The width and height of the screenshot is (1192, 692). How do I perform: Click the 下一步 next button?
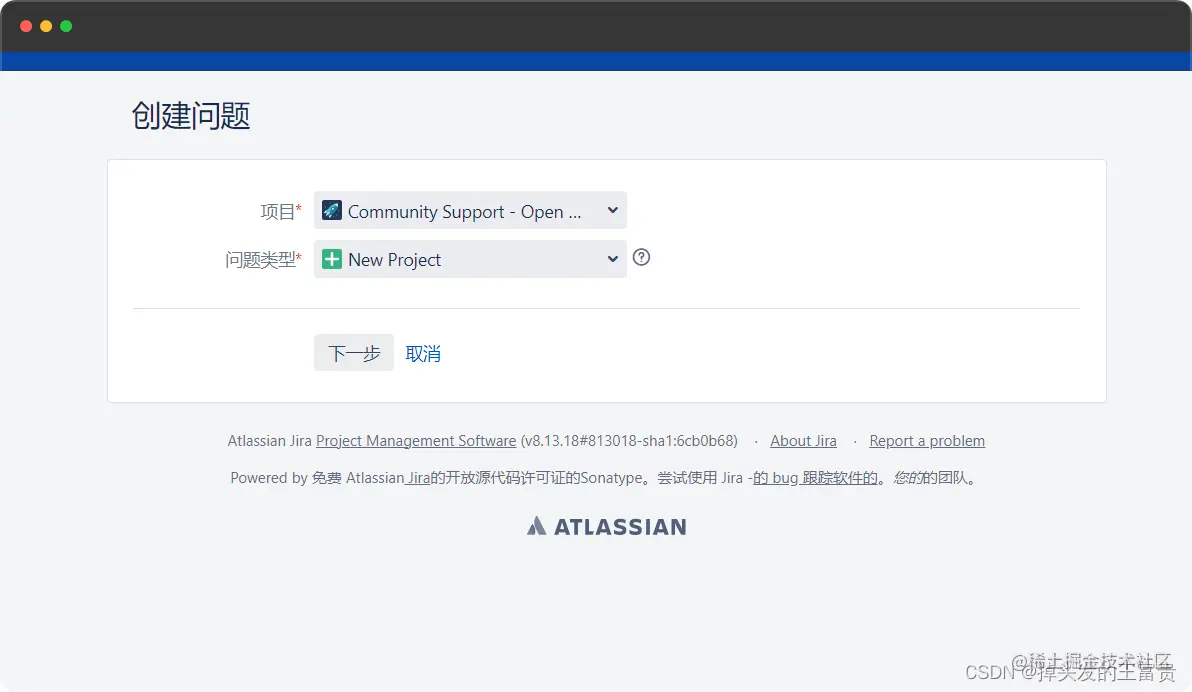click(x=353, y=353)
